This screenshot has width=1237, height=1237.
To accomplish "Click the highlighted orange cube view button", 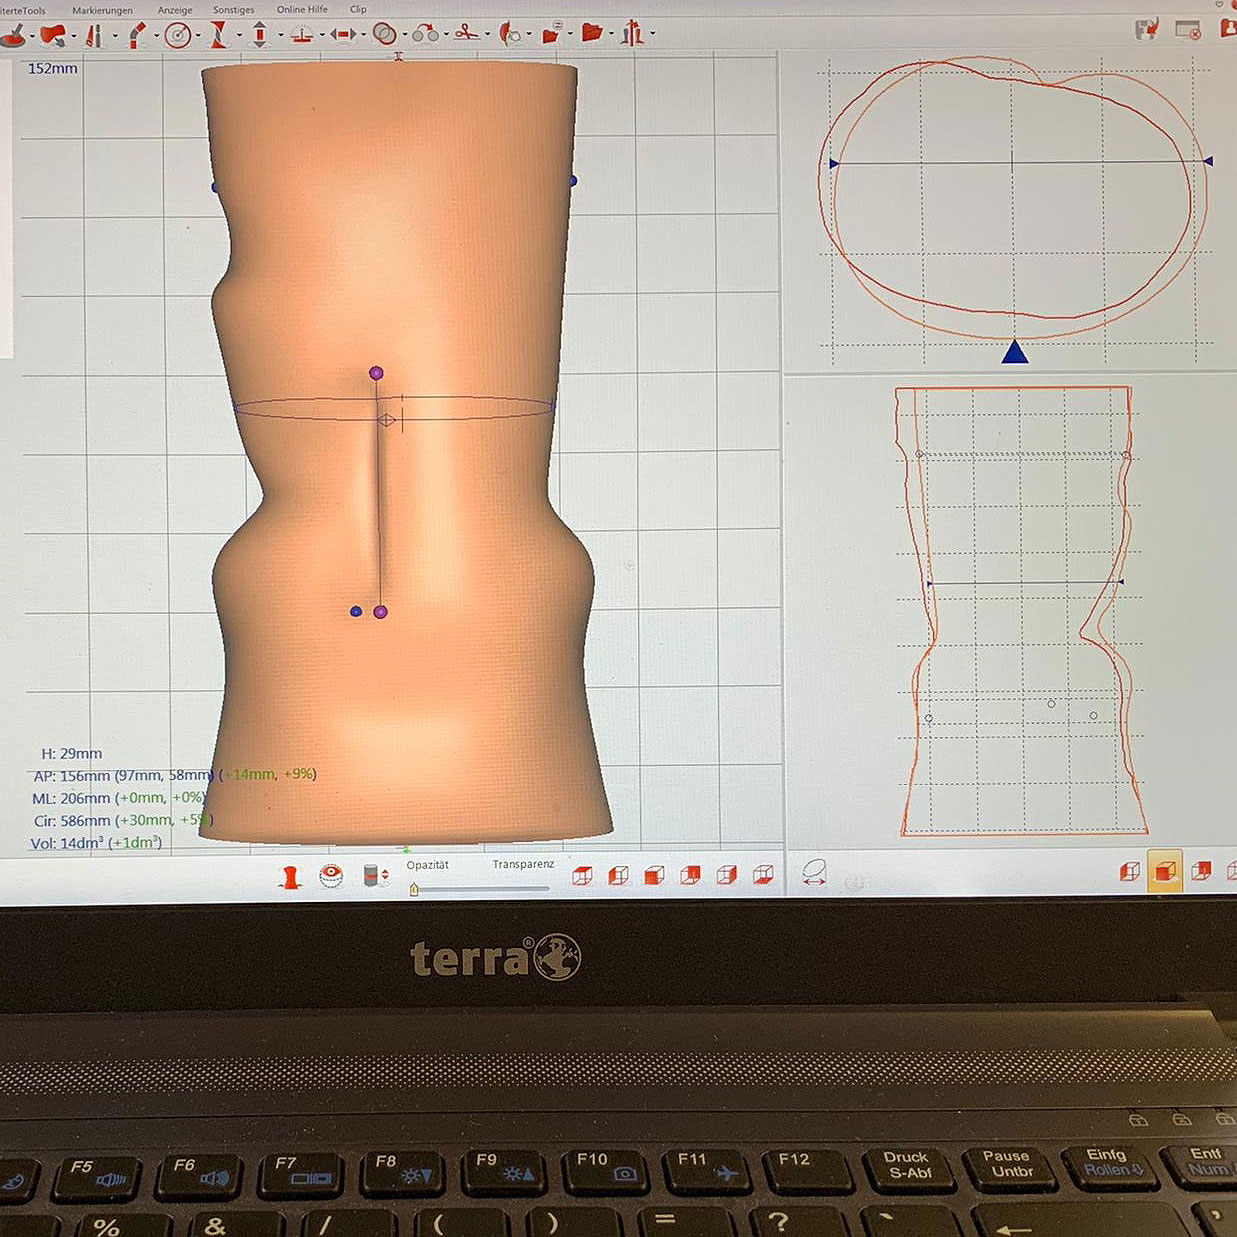I will click(1165, 871).
